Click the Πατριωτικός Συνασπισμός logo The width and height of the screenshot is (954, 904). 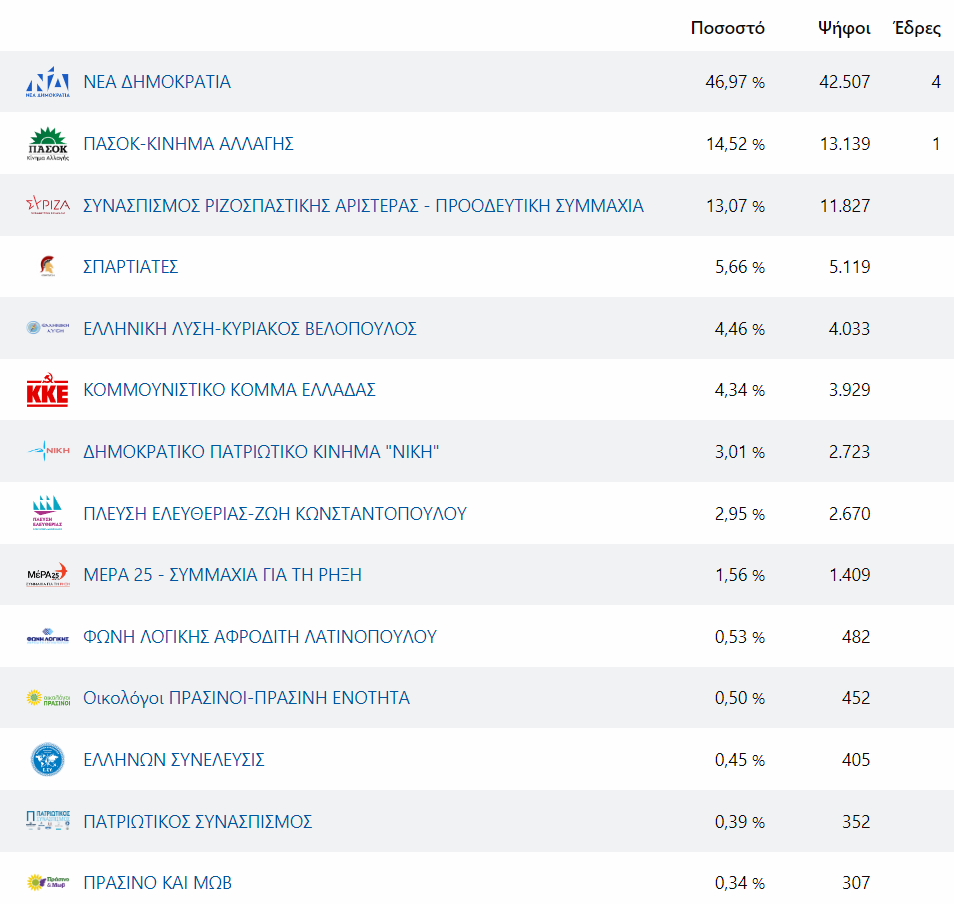47,821
